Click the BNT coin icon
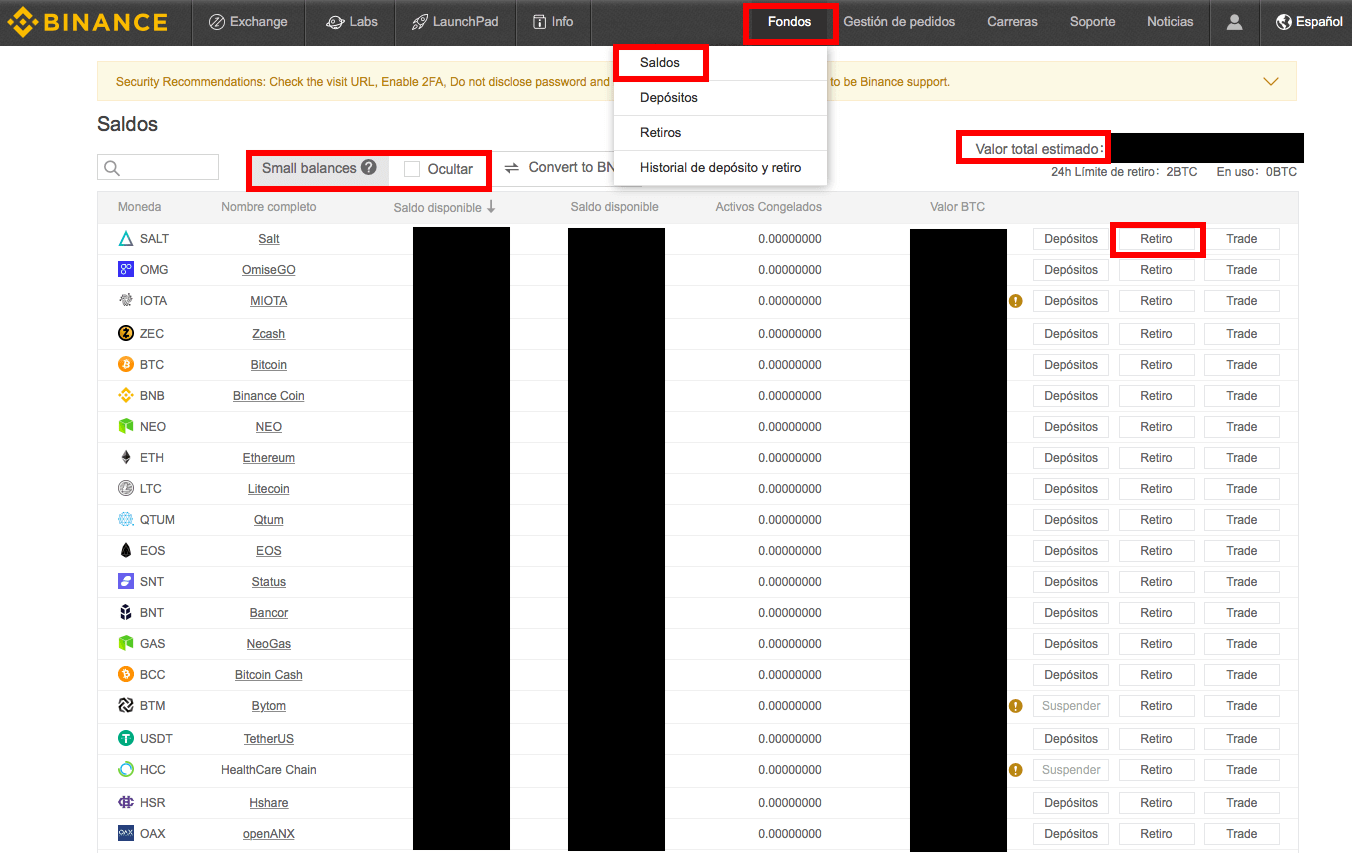Screen dimensions: 1352x853 coord(126,613)
